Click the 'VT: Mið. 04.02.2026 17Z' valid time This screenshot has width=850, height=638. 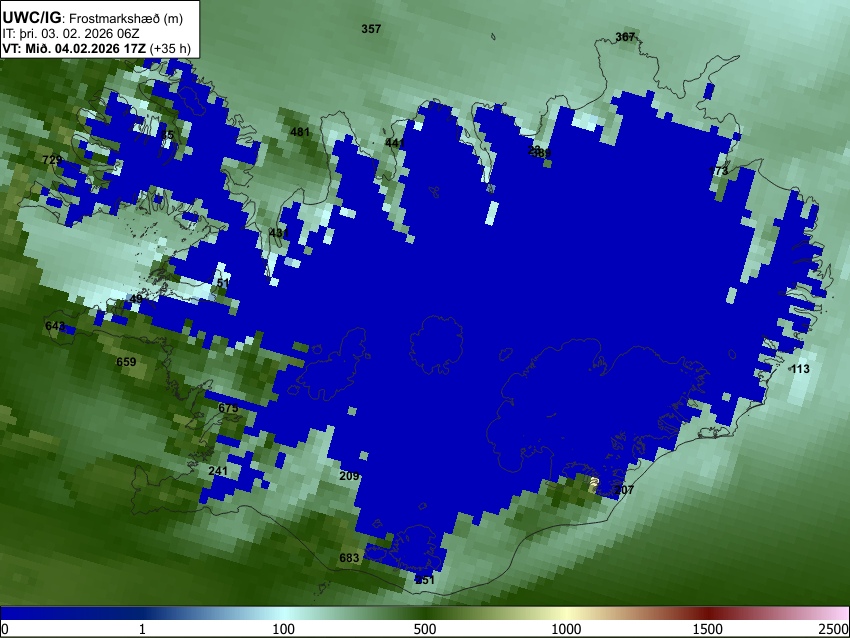coord(74,48)
